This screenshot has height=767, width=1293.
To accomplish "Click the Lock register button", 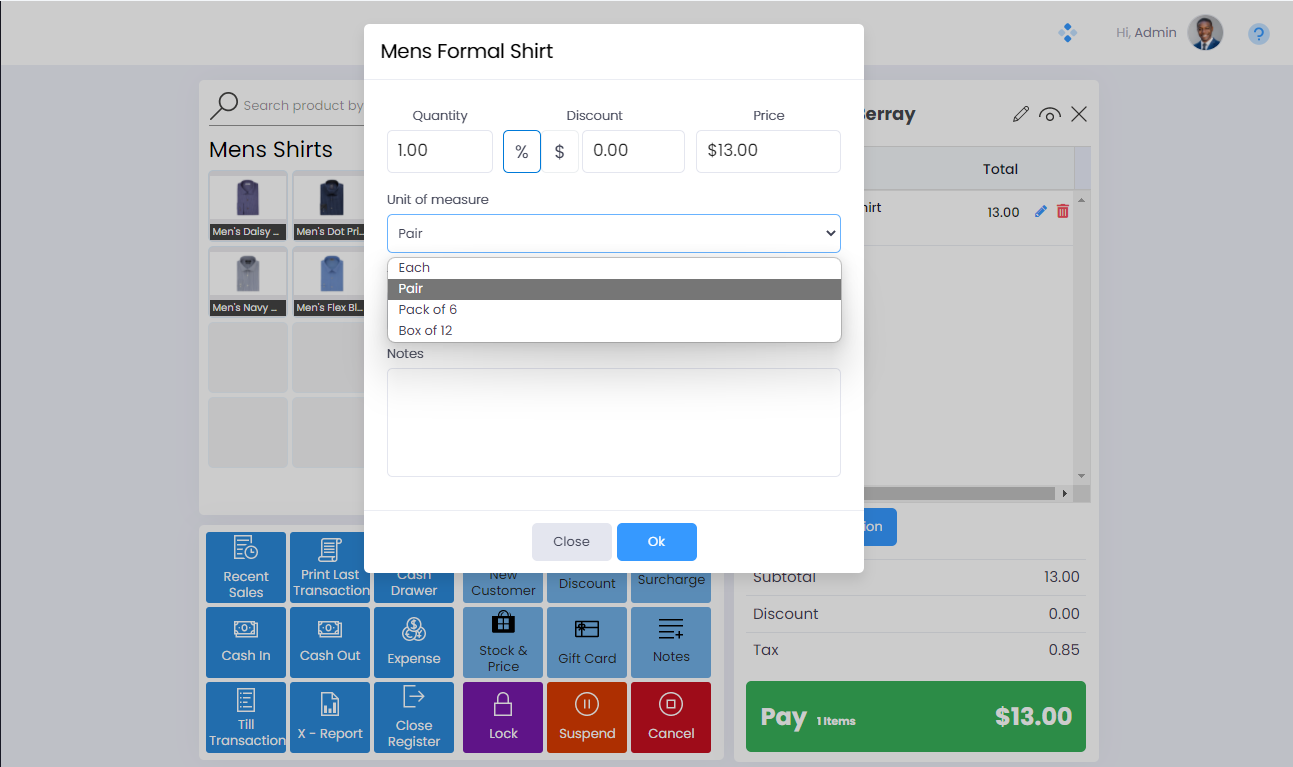I will click(x=503, y=717).
